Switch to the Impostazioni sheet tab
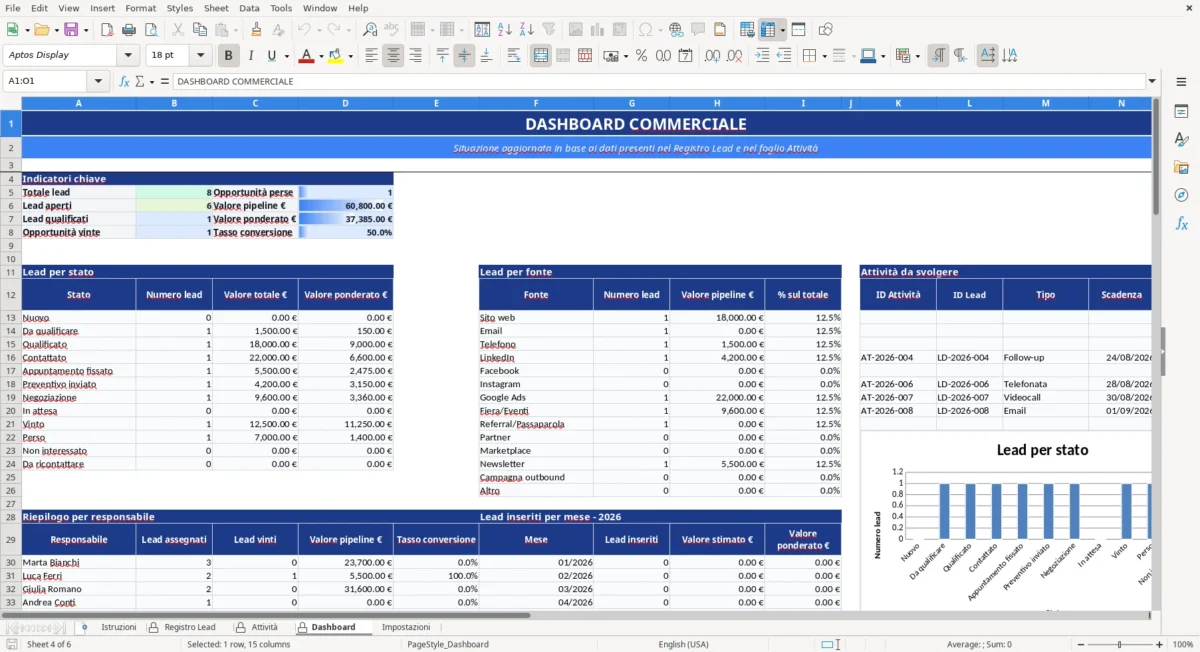This screenshot has width=1200, height=652. tap(406, 627)
